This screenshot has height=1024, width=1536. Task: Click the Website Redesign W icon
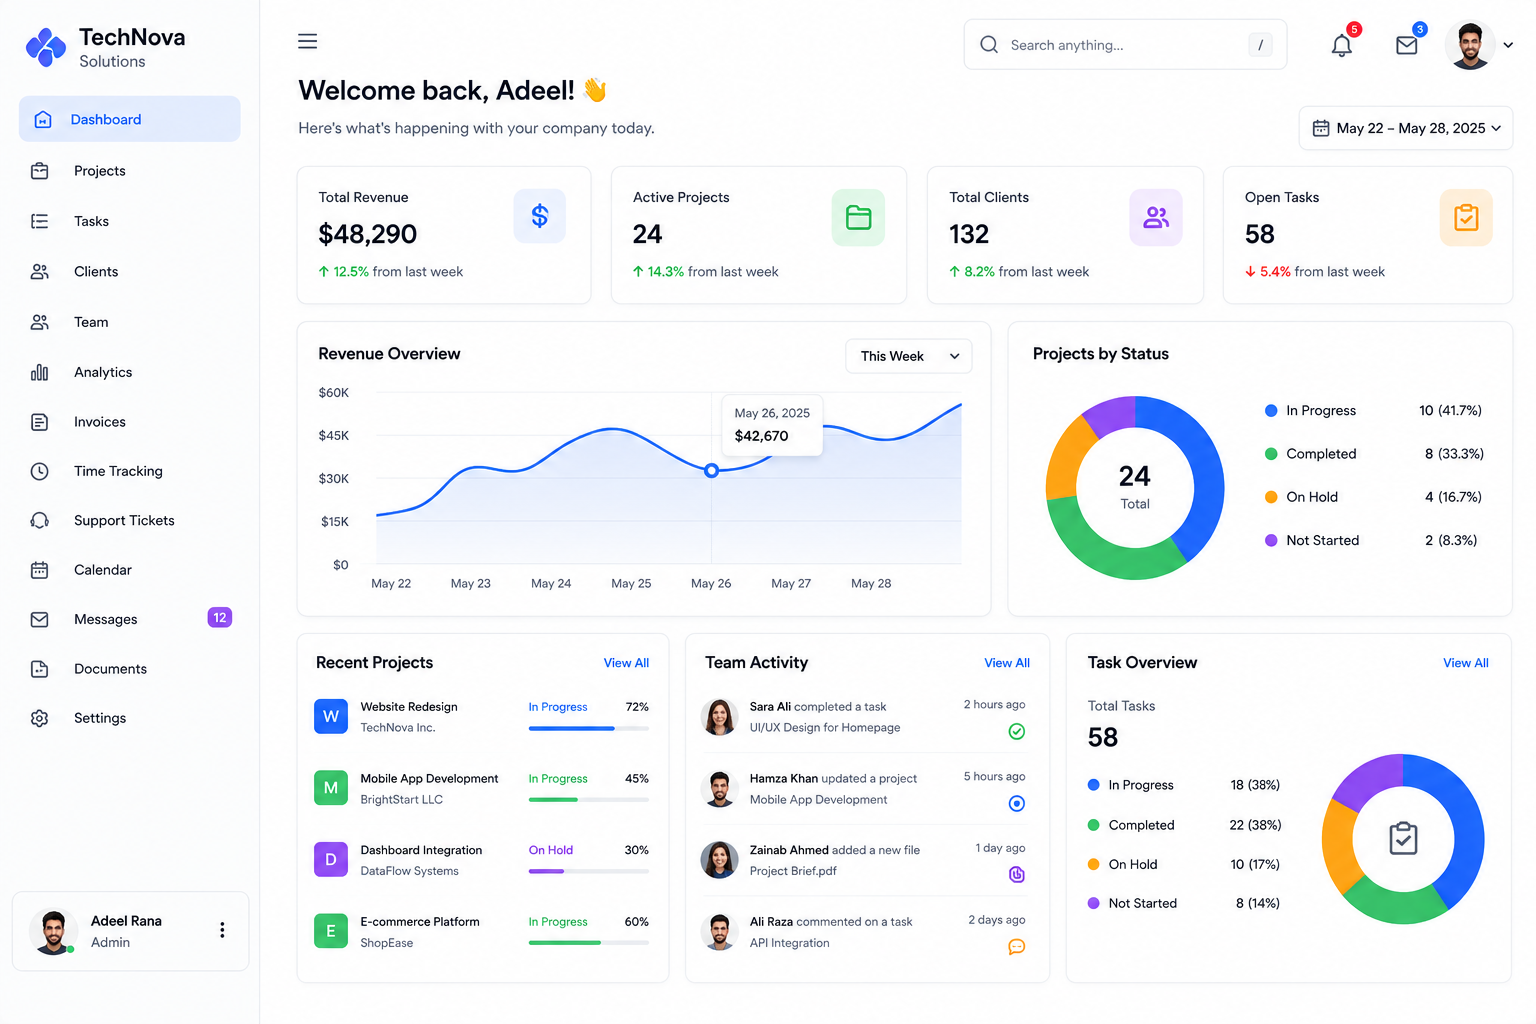[x=331, y=716]
